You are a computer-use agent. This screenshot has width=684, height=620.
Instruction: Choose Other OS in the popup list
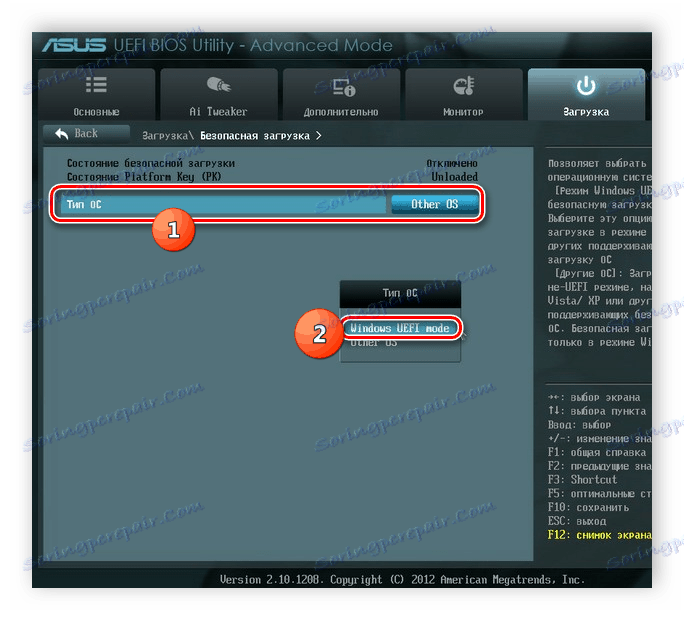[374, 343]
